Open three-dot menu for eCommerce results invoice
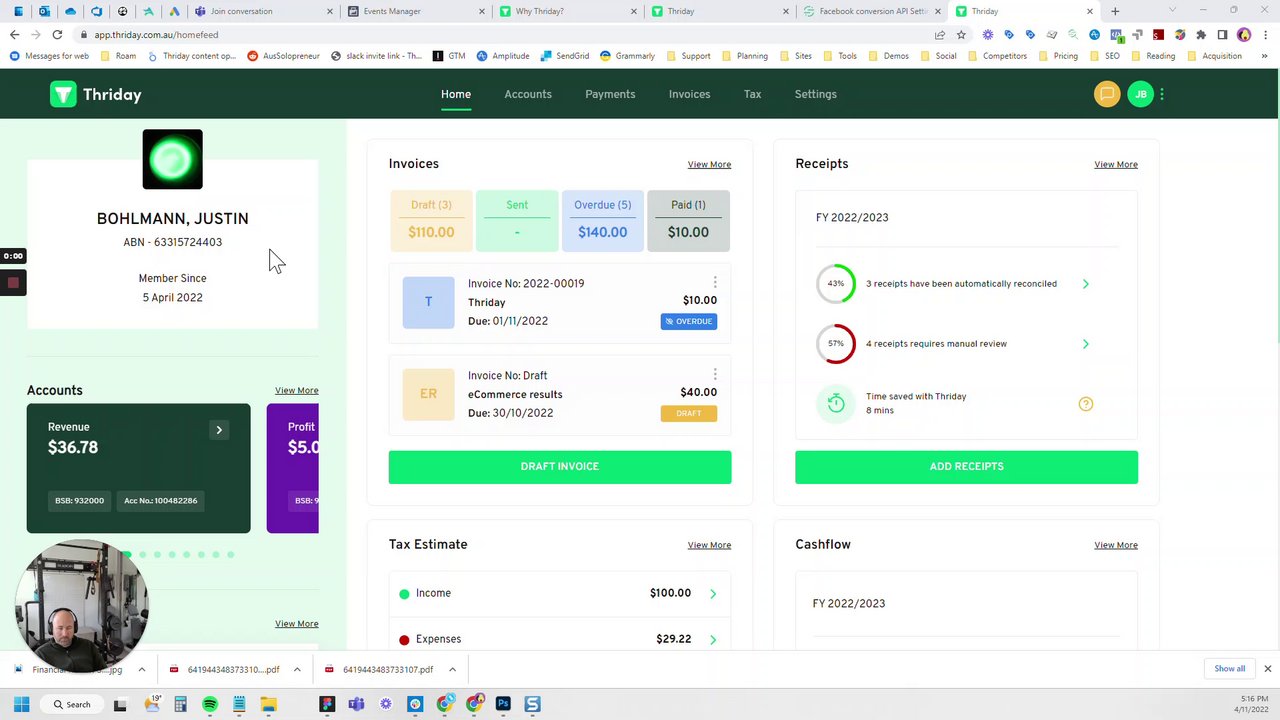This screenshot has height=720, width=1280. point(715,374)
